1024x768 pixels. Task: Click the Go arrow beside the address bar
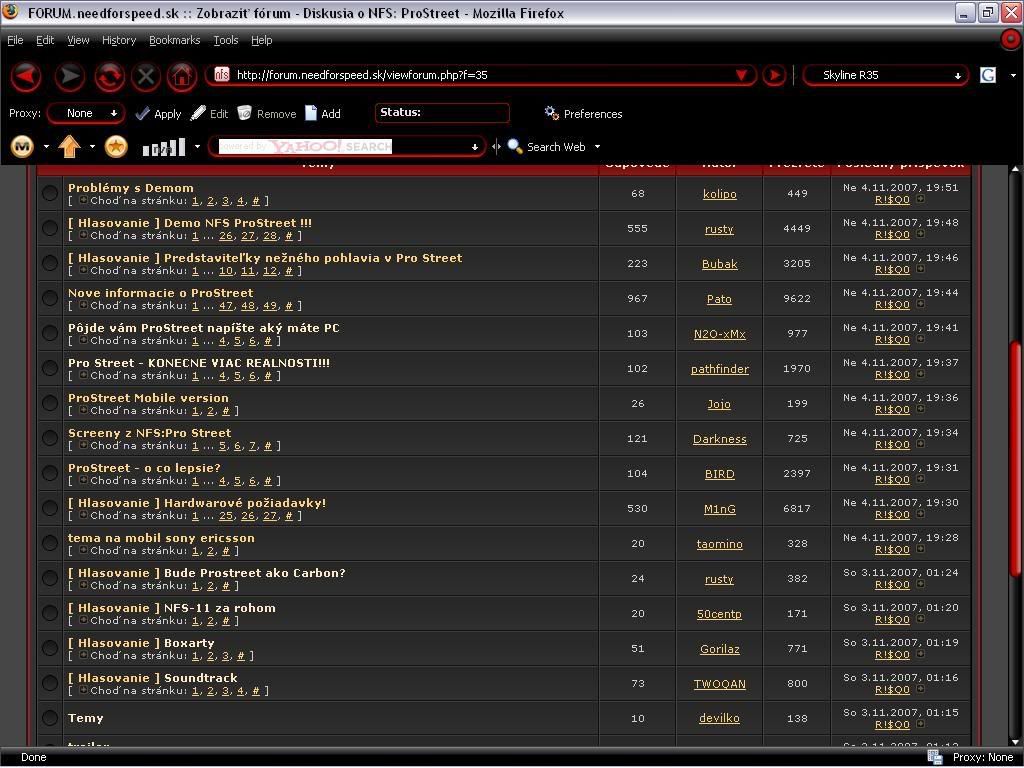[774, 75]
